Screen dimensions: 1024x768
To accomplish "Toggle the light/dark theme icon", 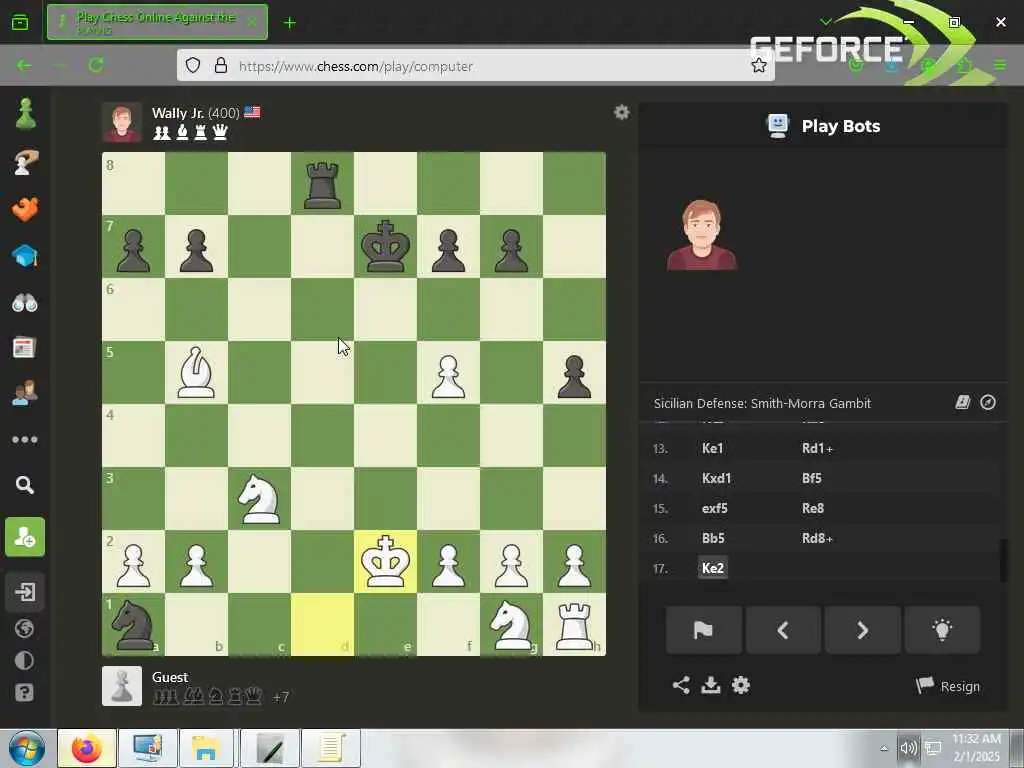I will pos(25,660).
